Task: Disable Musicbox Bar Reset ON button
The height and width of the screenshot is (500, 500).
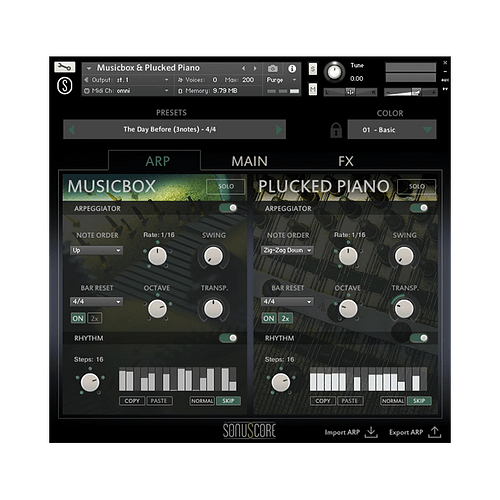Action: tap(78, 318)
